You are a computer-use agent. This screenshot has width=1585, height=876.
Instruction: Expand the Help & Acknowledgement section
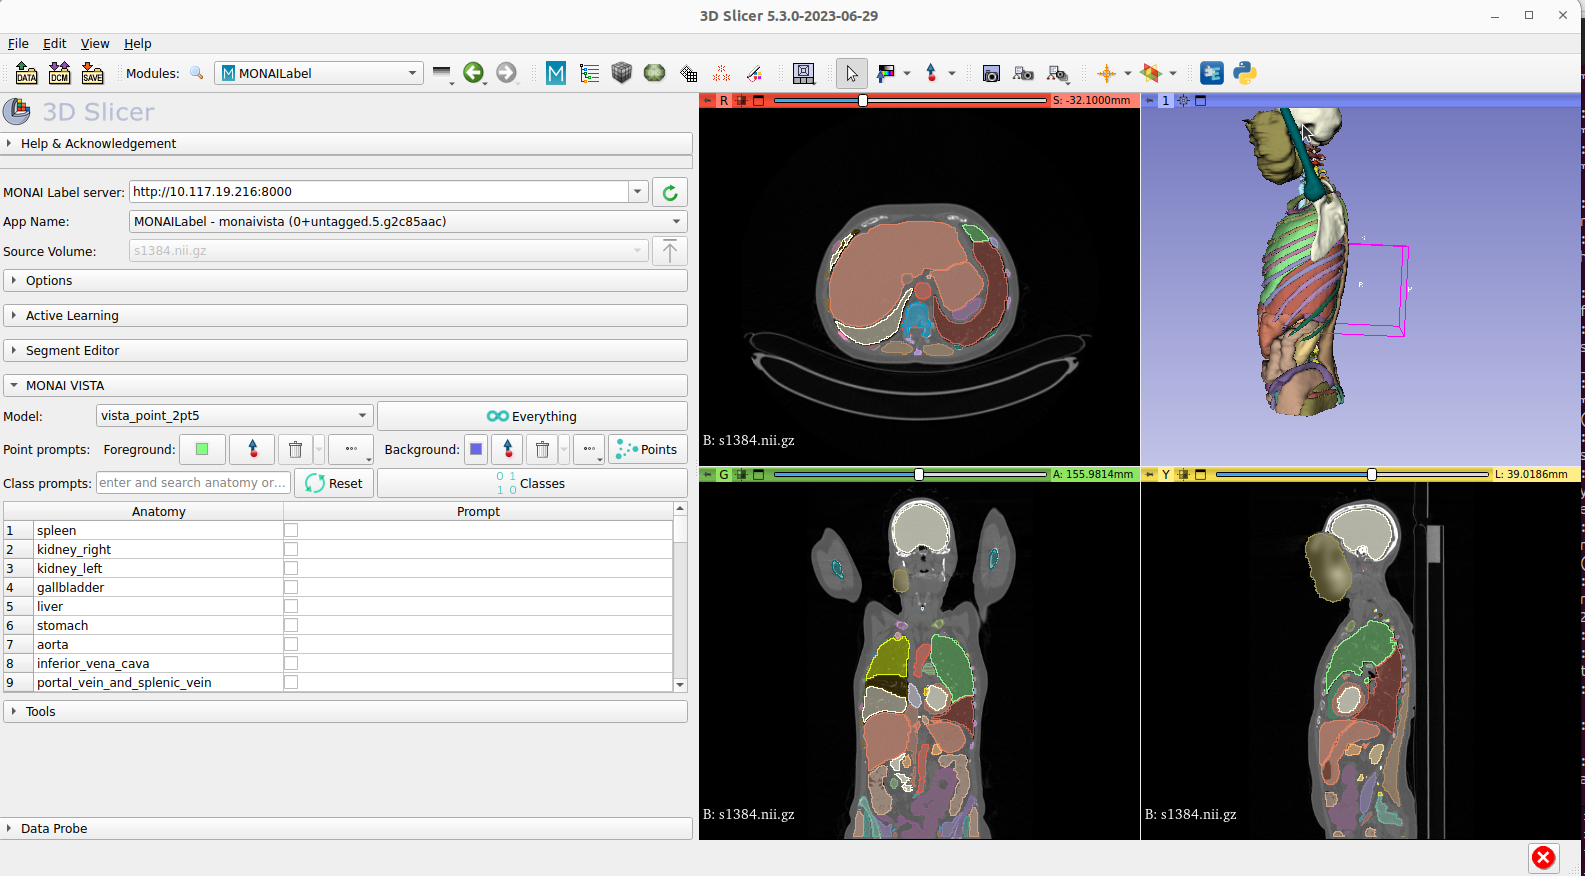pyautogui.click(x=346, y=144)
